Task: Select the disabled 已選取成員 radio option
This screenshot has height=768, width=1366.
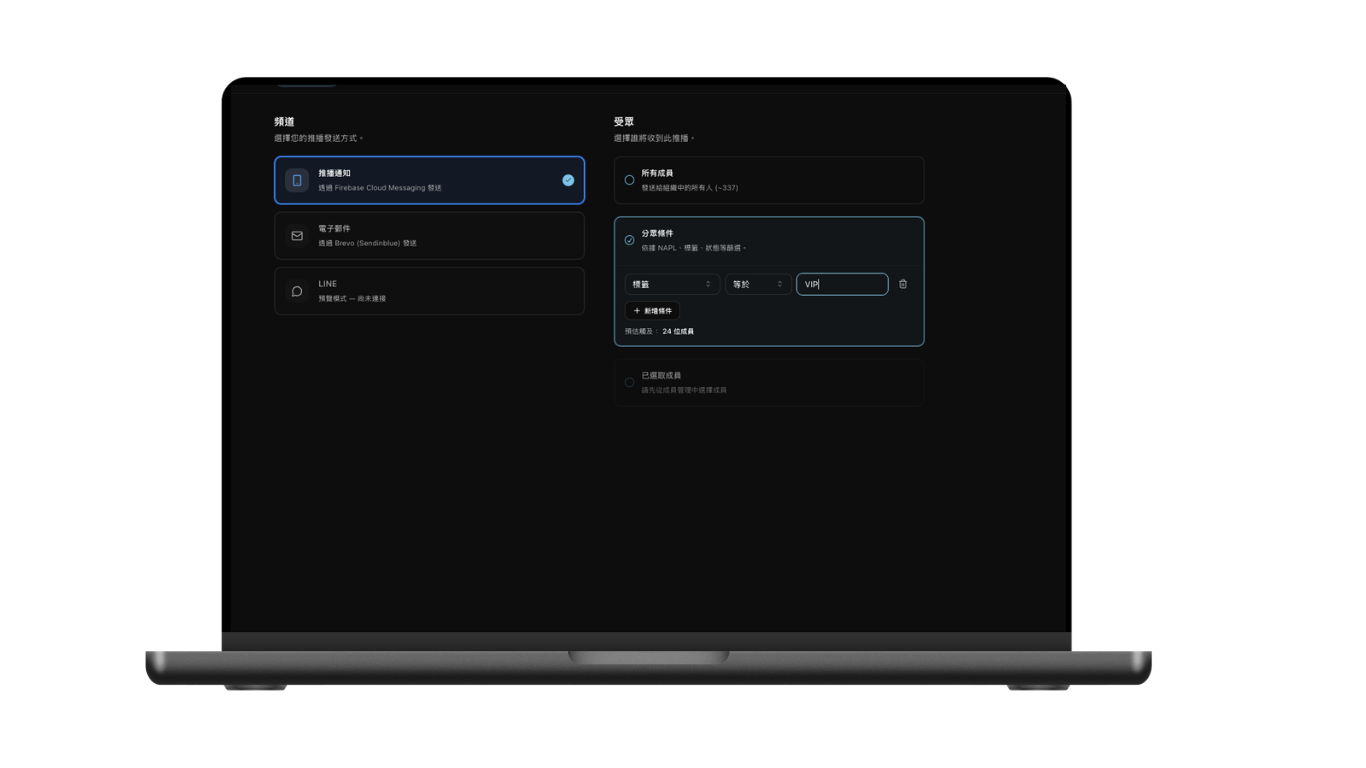Action: (x=629, y=382)
